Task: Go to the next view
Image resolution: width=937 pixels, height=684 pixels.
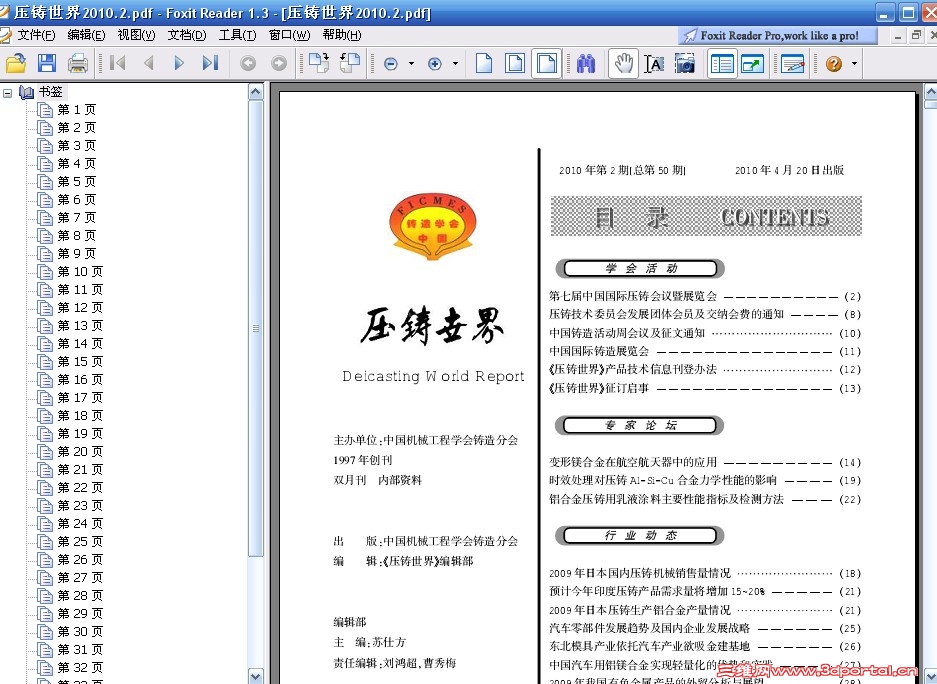Action: [278, 63]
